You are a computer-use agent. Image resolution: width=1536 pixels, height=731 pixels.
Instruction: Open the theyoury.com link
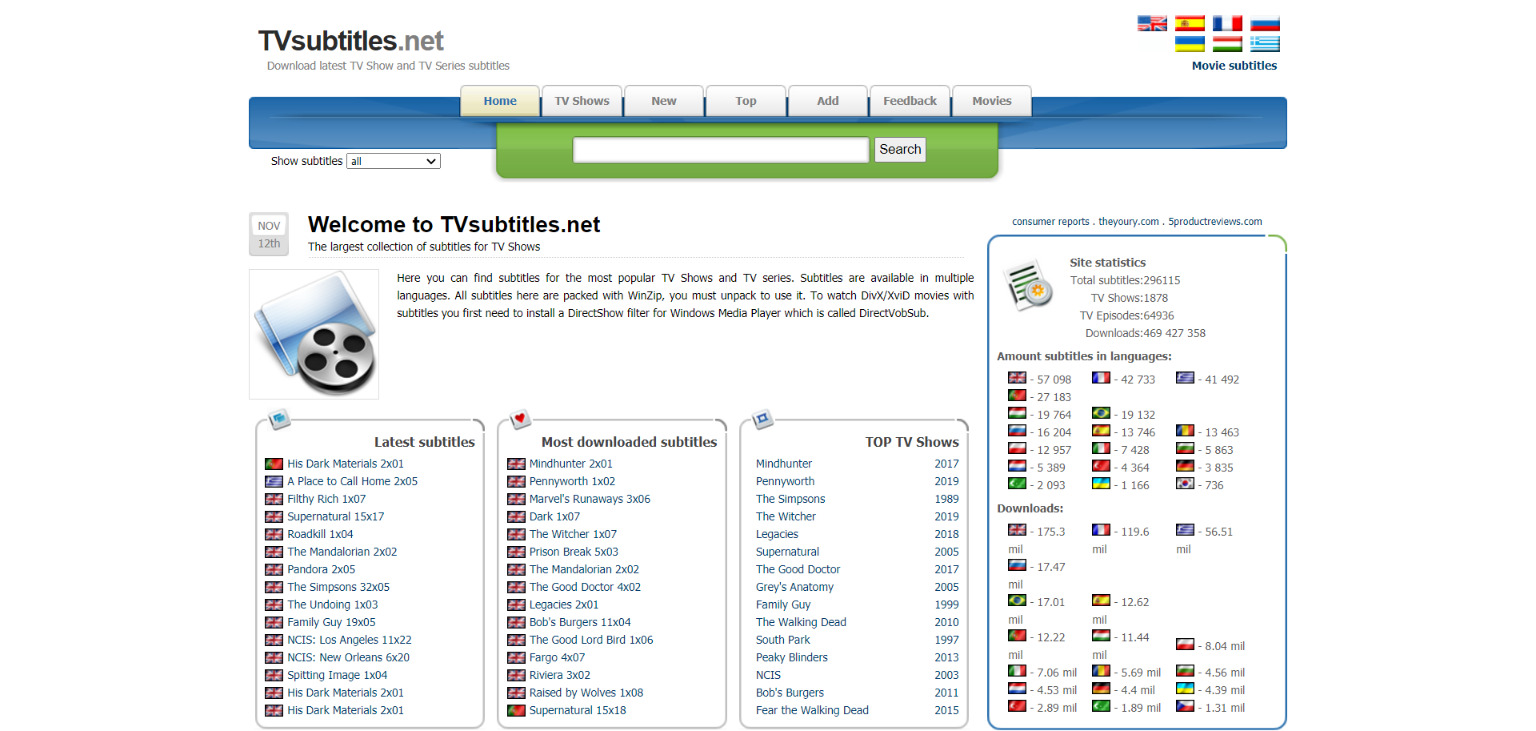click(1129, 222)
